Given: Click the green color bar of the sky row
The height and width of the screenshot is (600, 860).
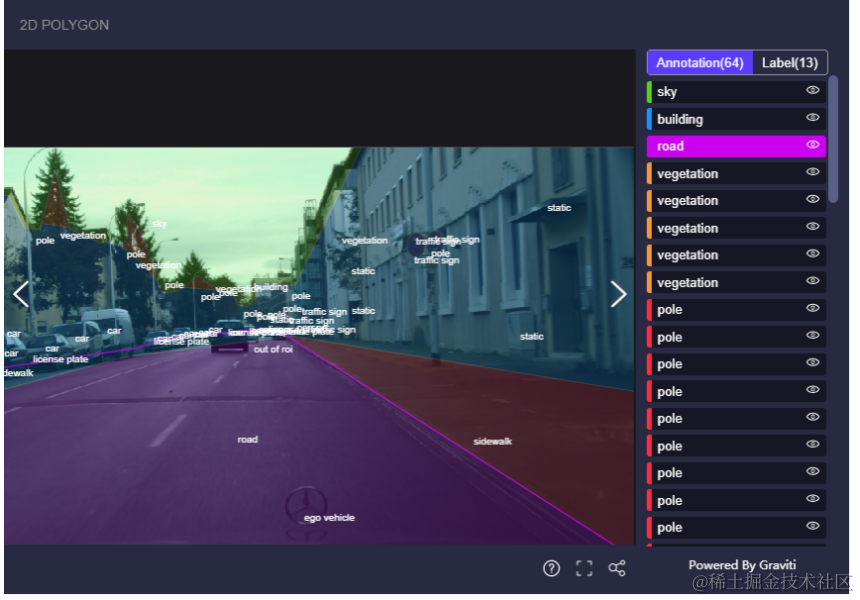Looking at the screenshot, I should tap(649, 92).
